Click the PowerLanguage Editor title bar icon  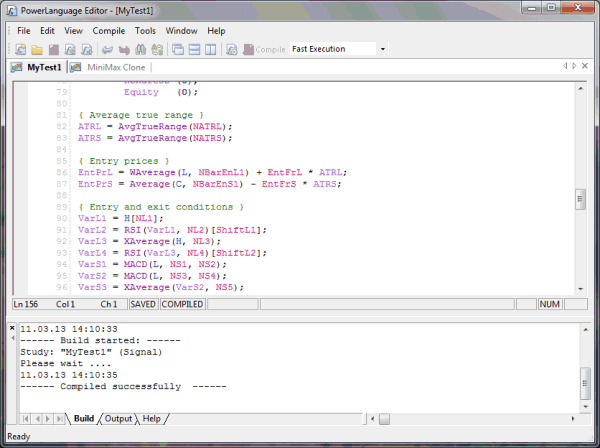point(12,11)
